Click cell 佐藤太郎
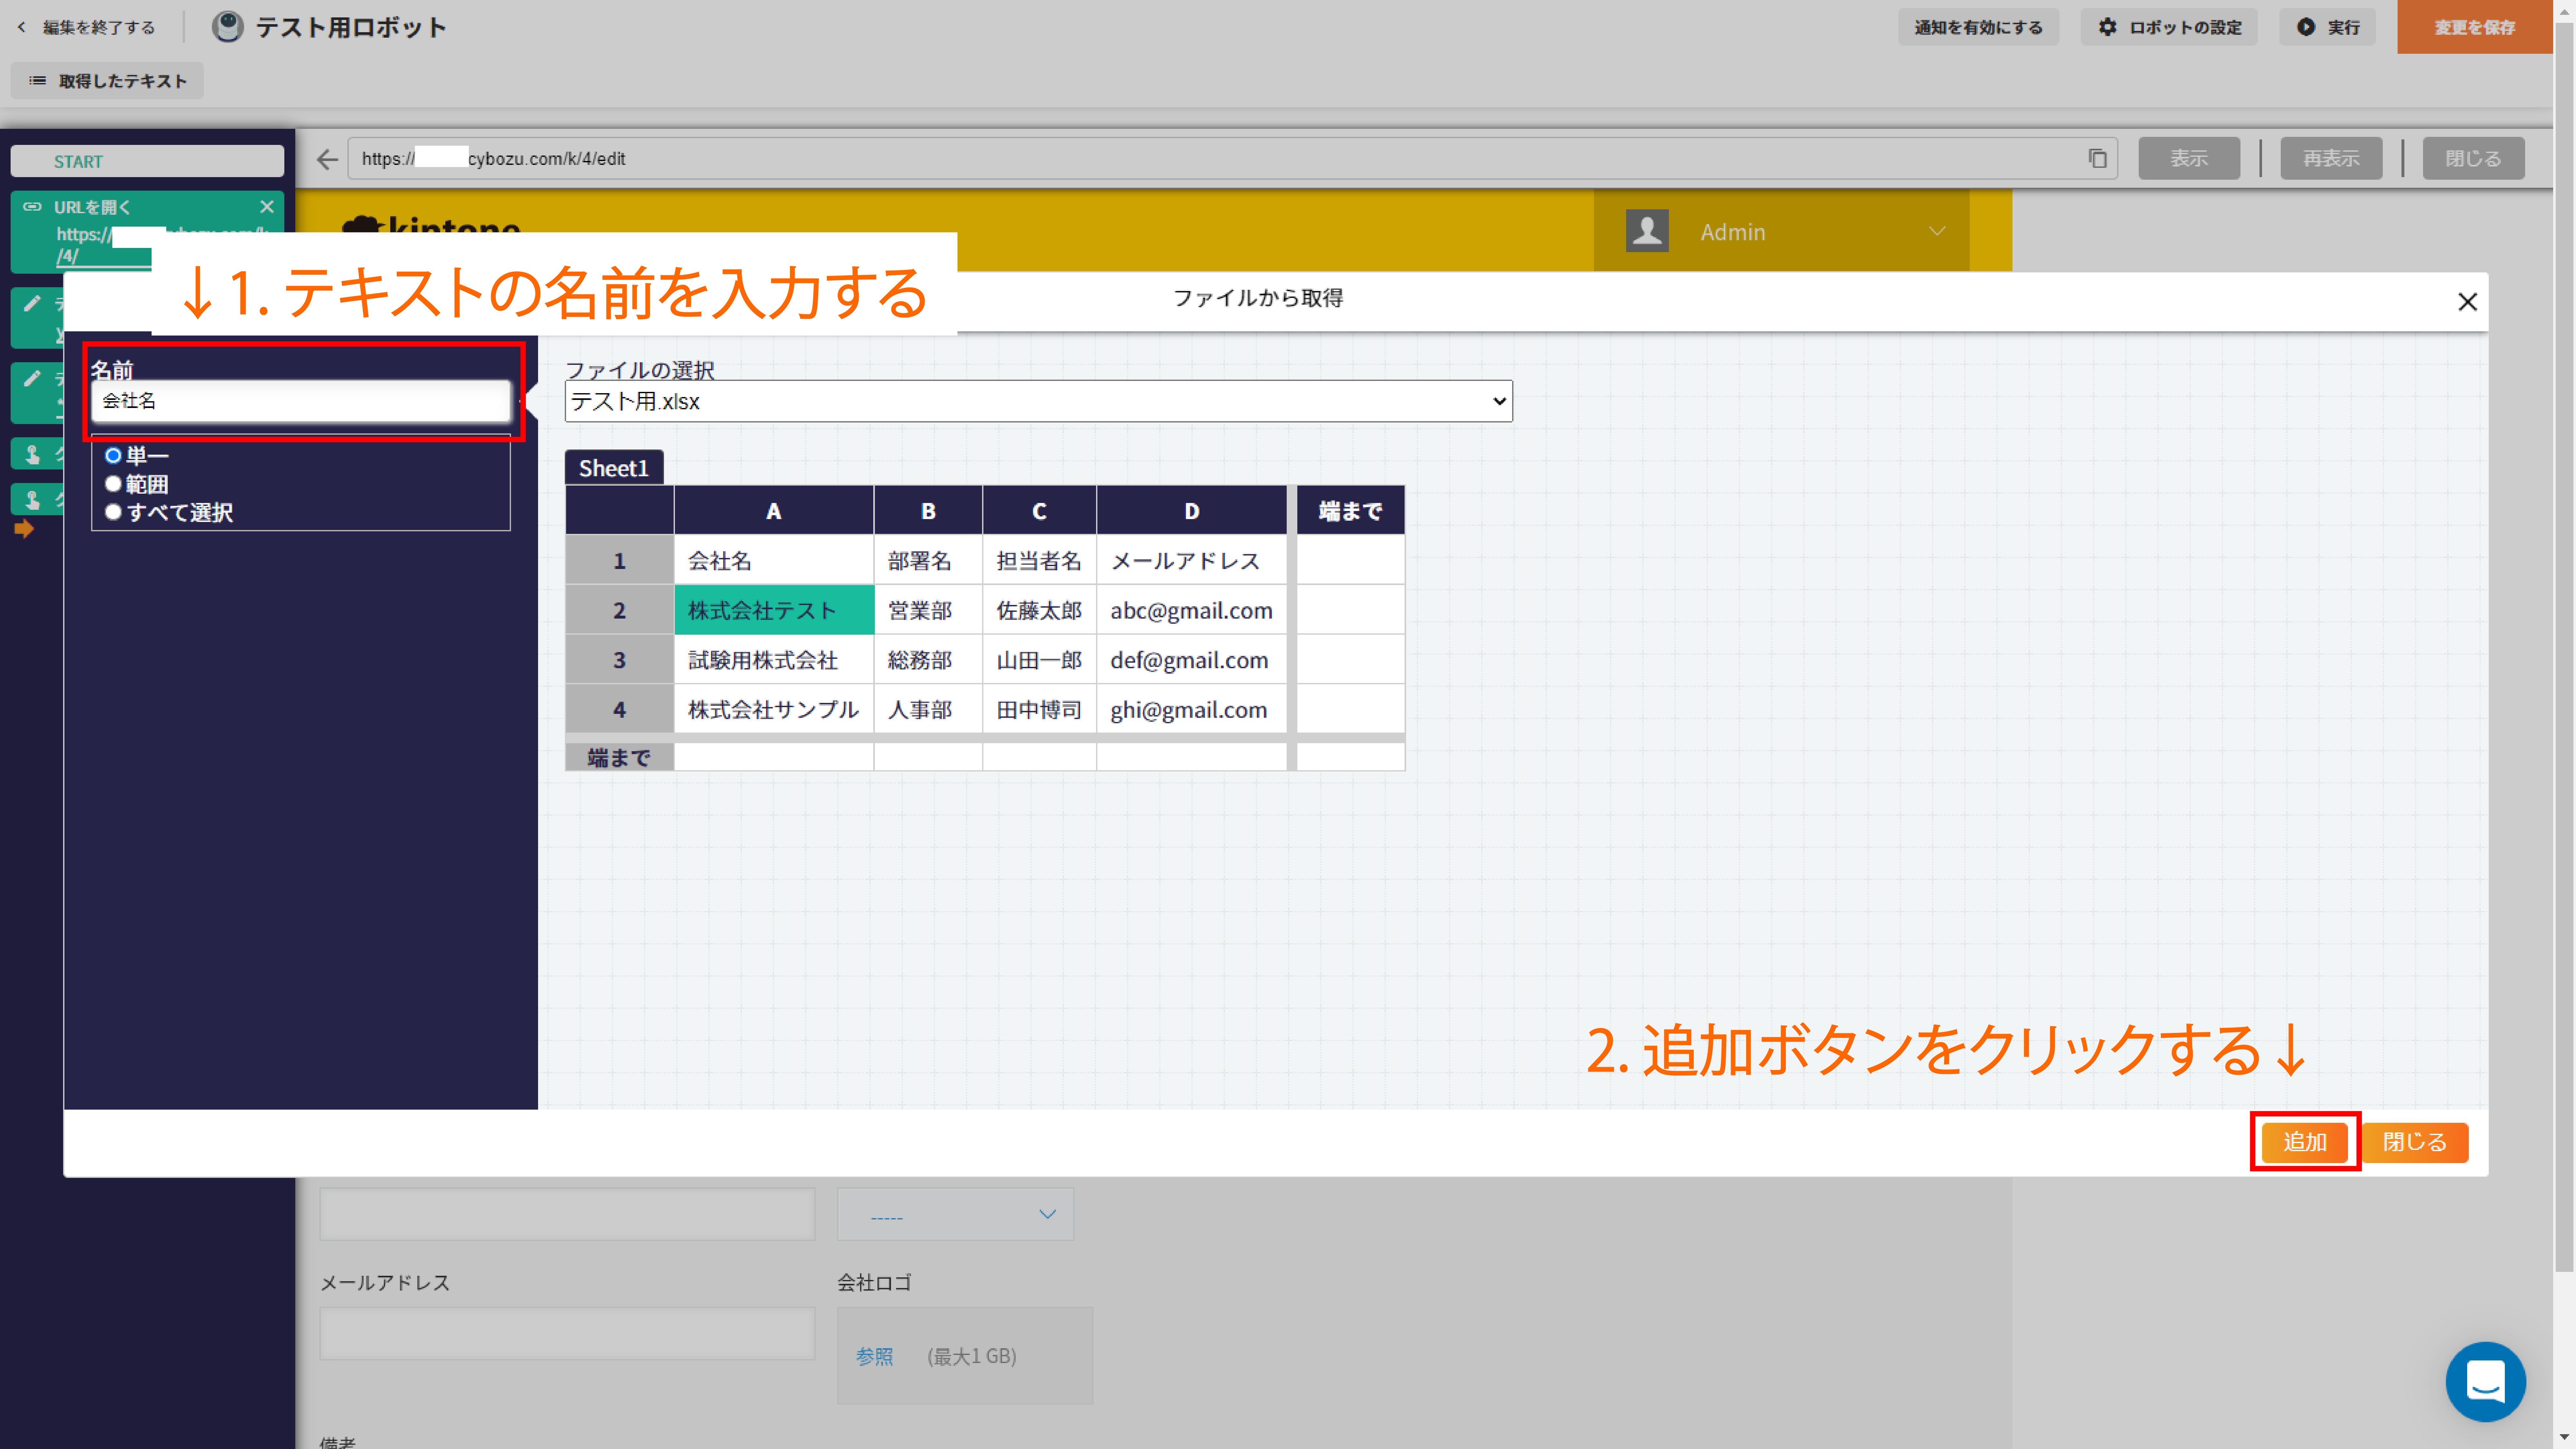 pyautogui.click(x=1039, y=610)
